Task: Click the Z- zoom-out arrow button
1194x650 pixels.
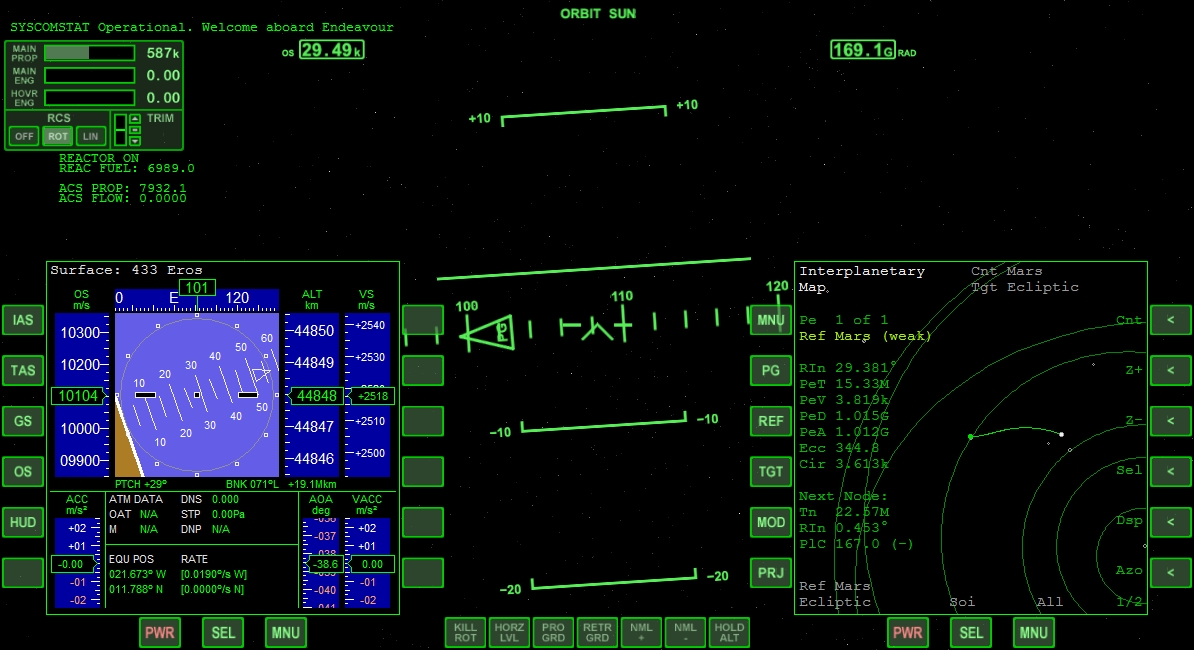Action: coord(1170,421)
